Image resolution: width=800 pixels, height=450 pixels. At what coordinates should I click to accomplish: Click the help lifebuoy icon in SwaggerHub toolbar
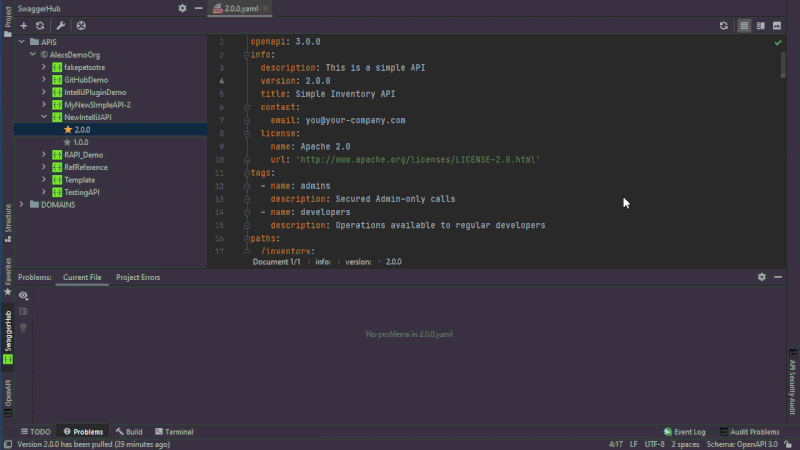click(x=81, y=26)
